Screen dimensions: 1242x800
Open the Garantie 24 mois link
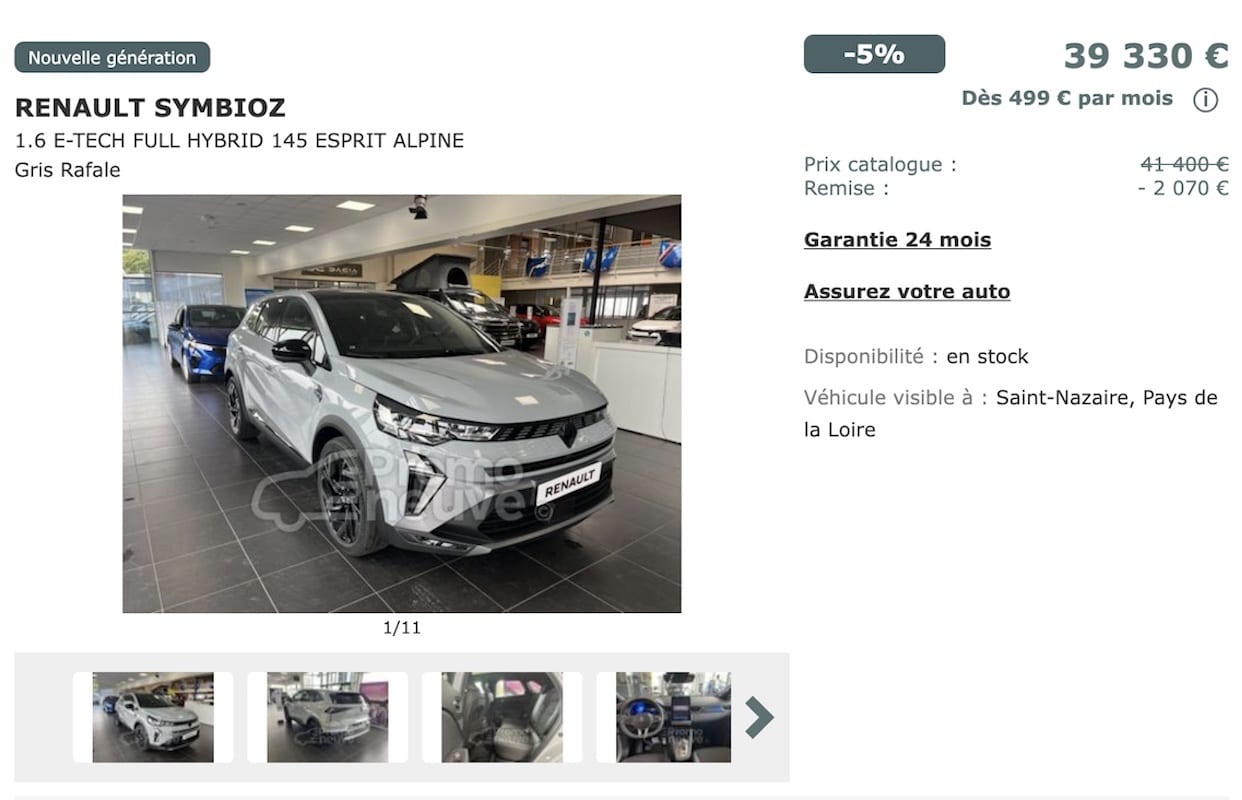[897, 240]
